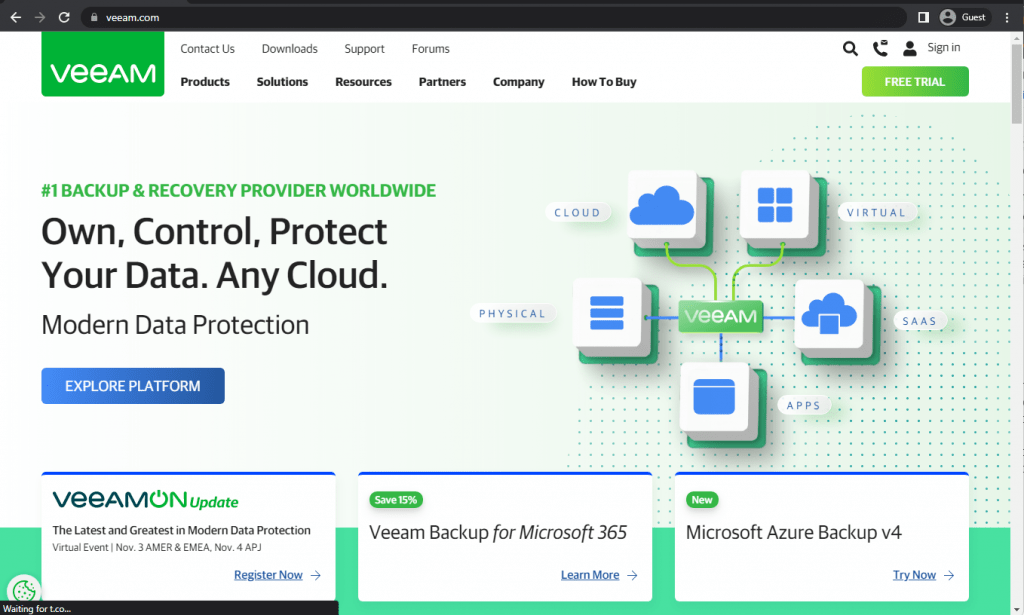This screenshot has width=1024, height=615.
Task: Follow the Register Now link
Action: click(268, 575)
